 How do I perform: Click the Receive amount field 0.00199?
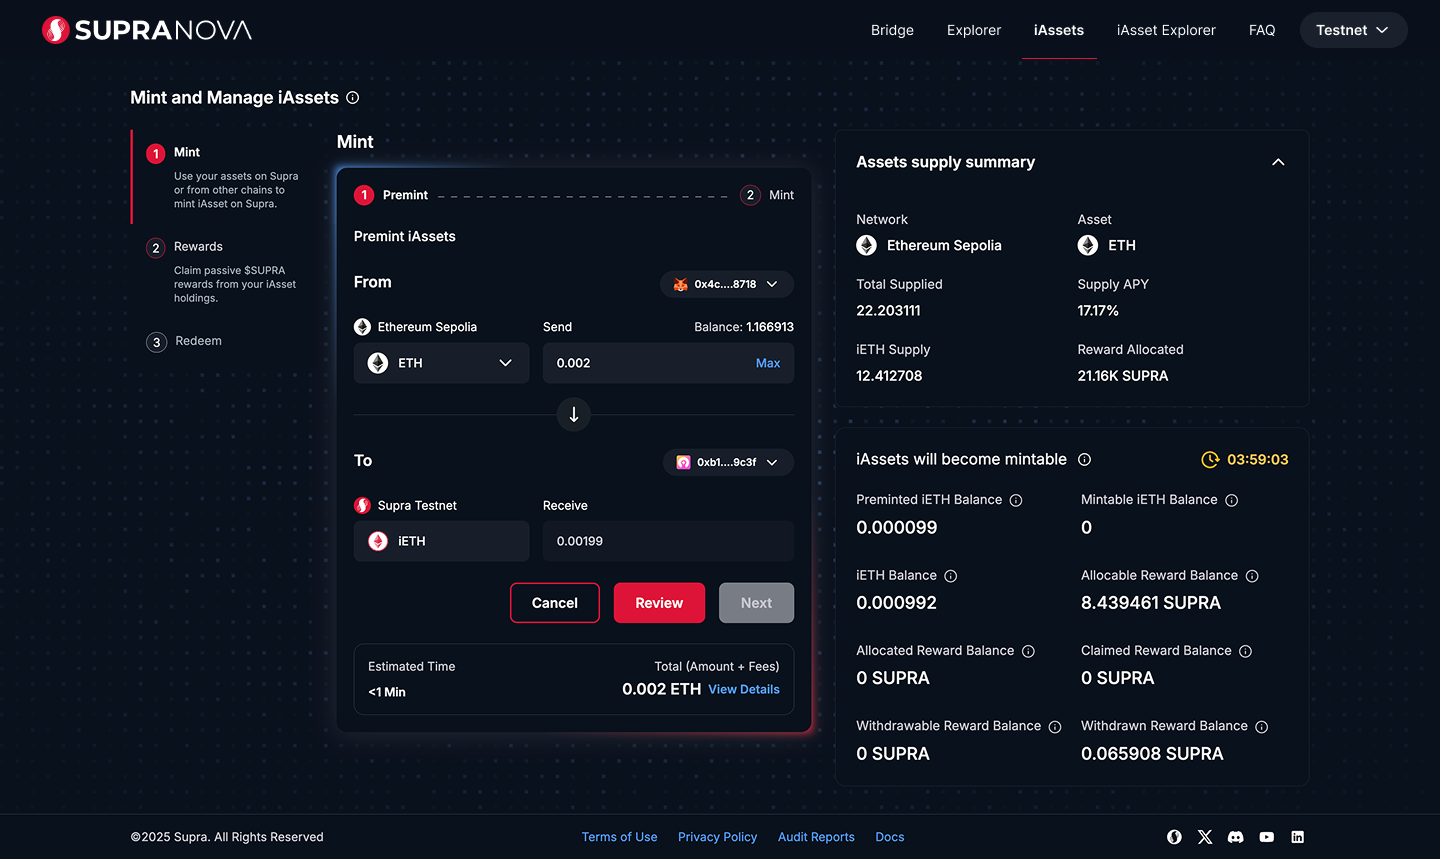click(x=668, y=541)
